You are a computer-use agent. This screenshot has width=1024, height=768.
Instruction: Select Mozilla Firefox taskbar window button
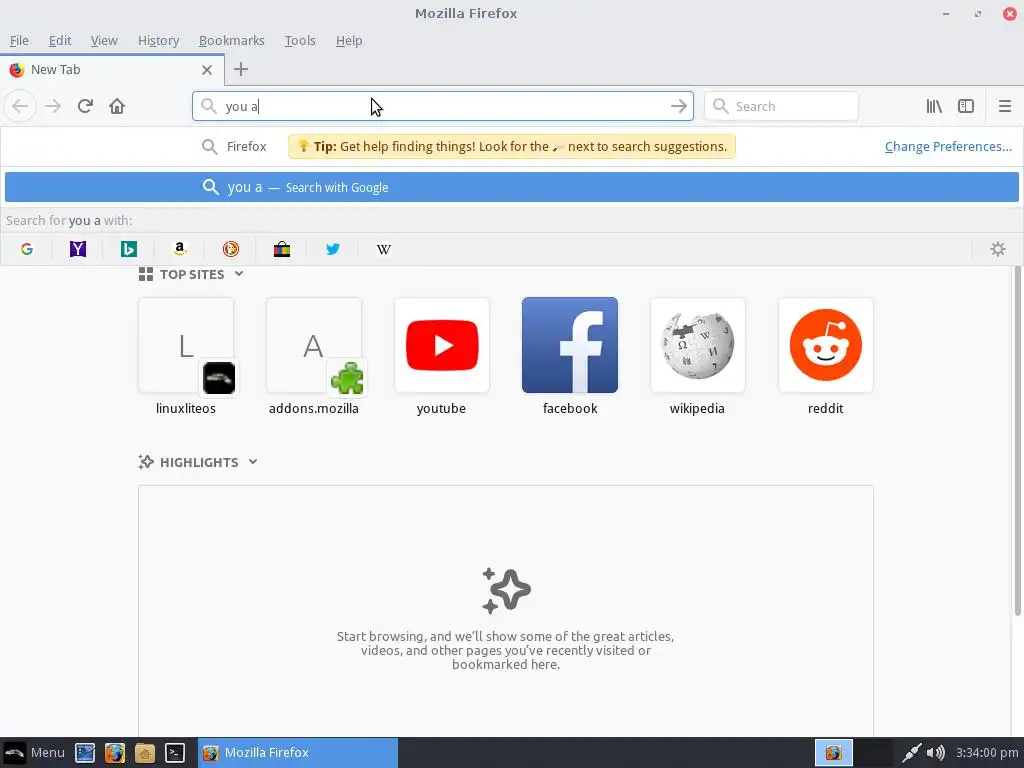(298, 752)
